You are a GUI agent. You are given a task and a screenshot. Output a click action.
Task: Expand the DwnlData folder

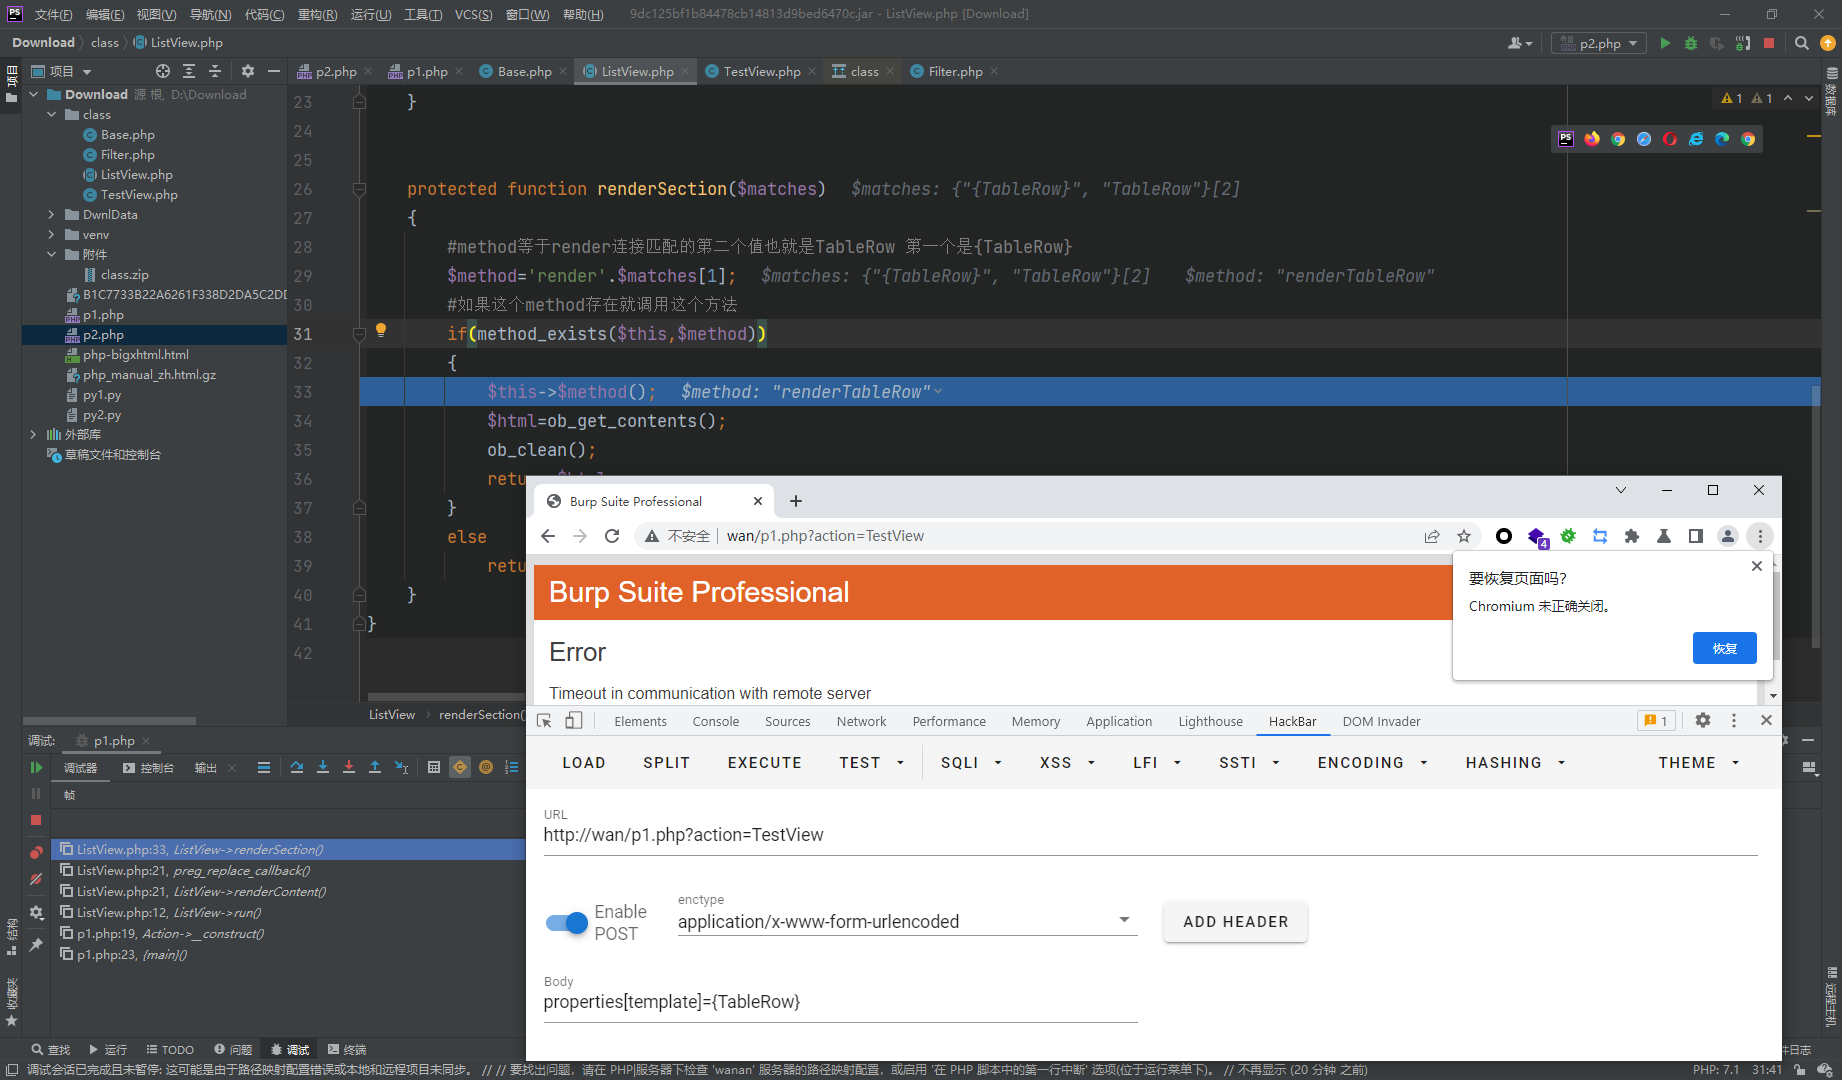[x=52, y=215]
